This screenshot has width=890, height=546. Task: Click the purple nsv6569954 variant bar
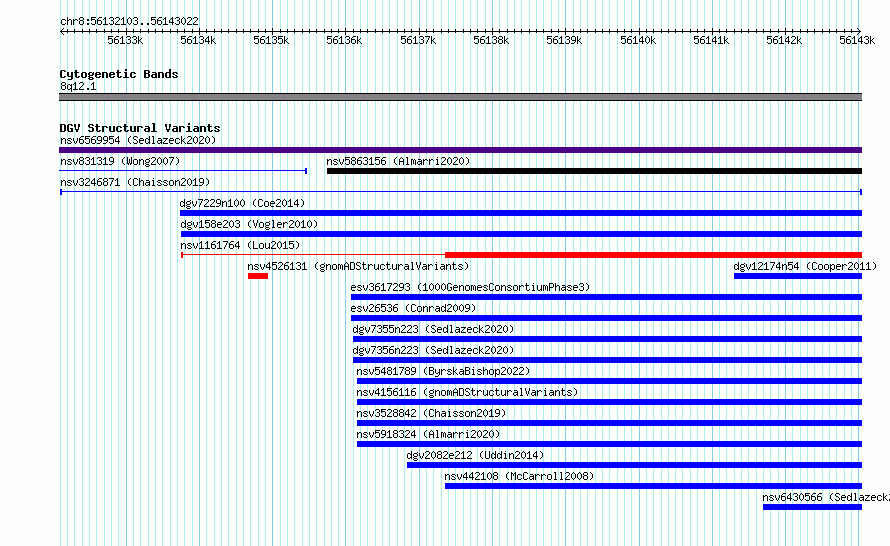(x=460, y=150)
